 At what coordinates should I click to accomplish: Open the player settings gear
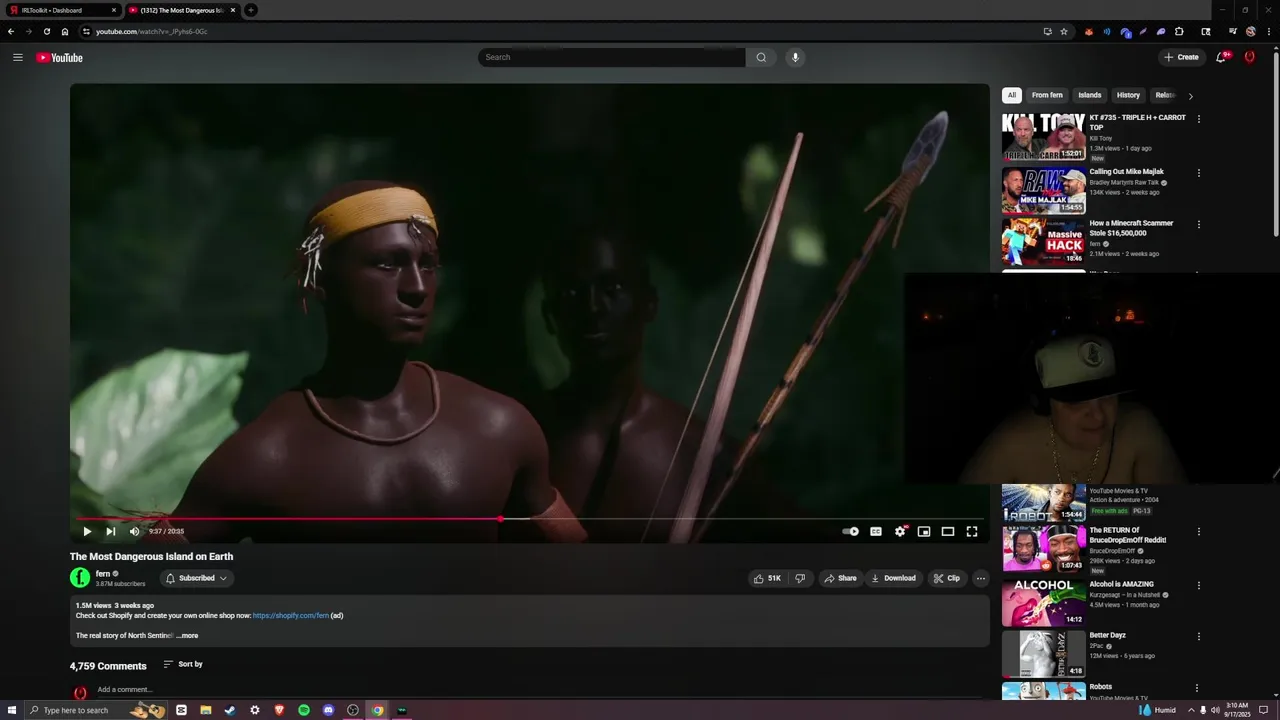point(900,532)
